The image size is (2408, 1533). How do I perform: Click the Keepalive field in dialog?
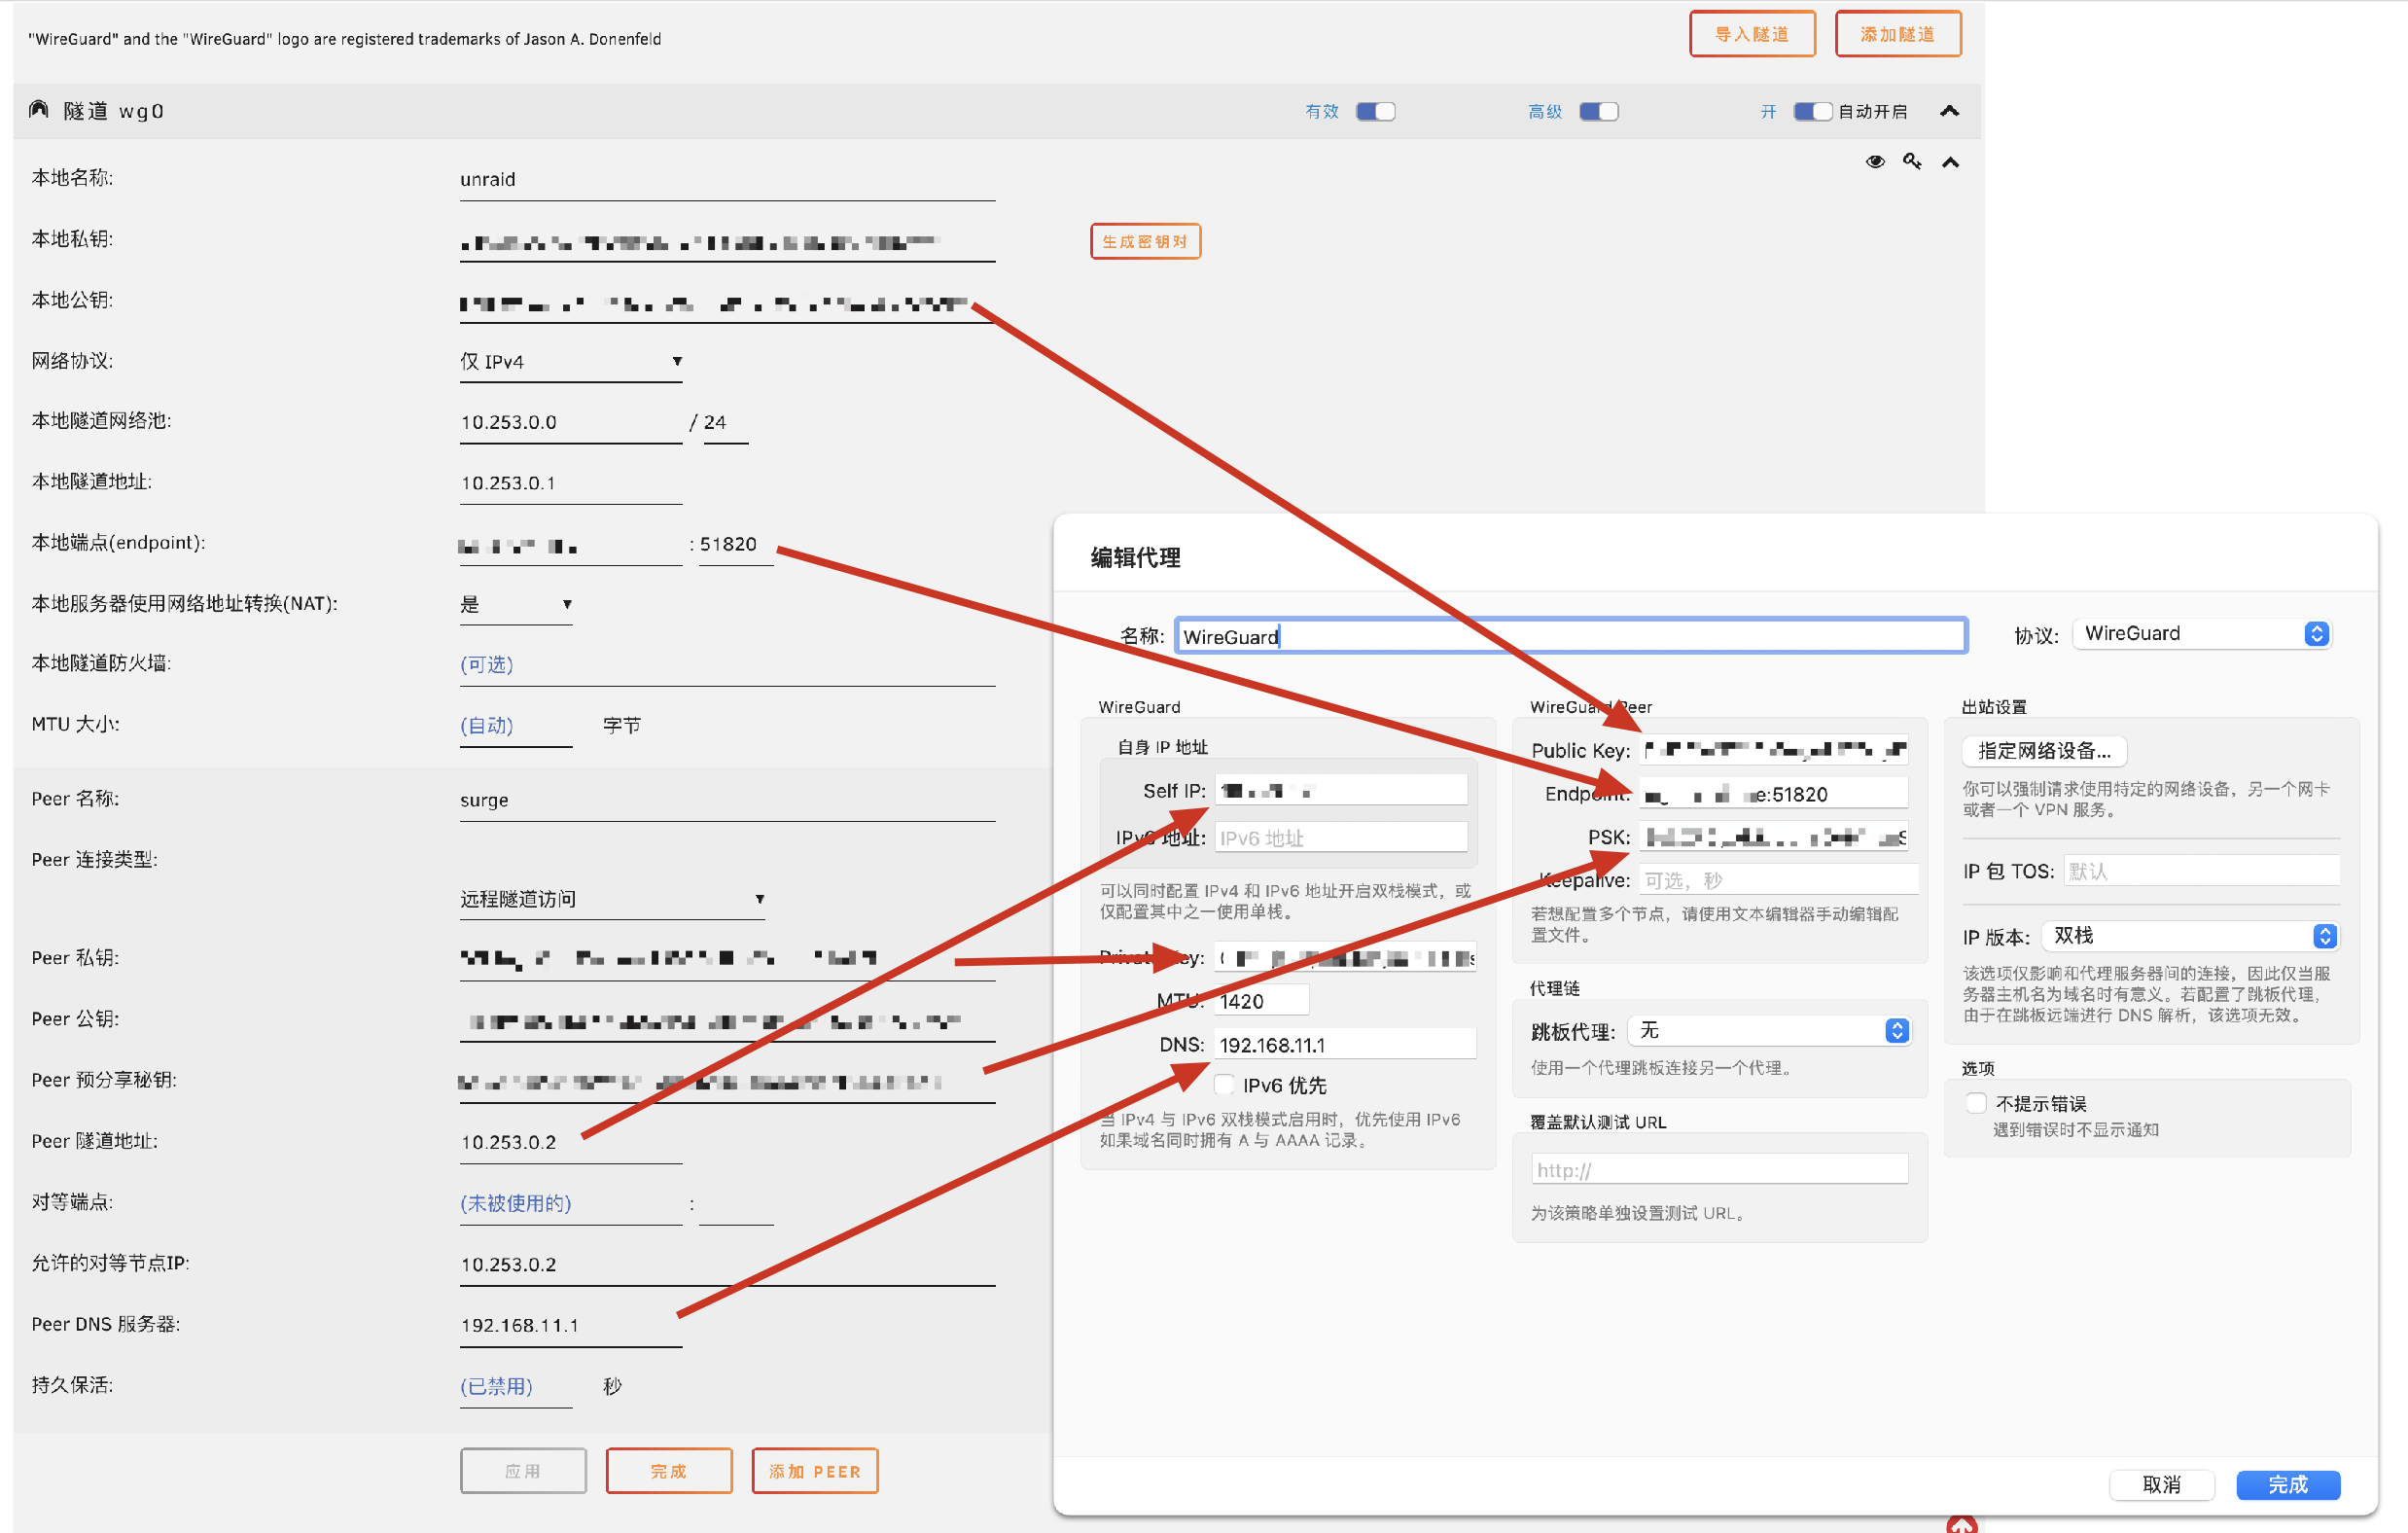pyautogui.click(x=1778, y=881)
